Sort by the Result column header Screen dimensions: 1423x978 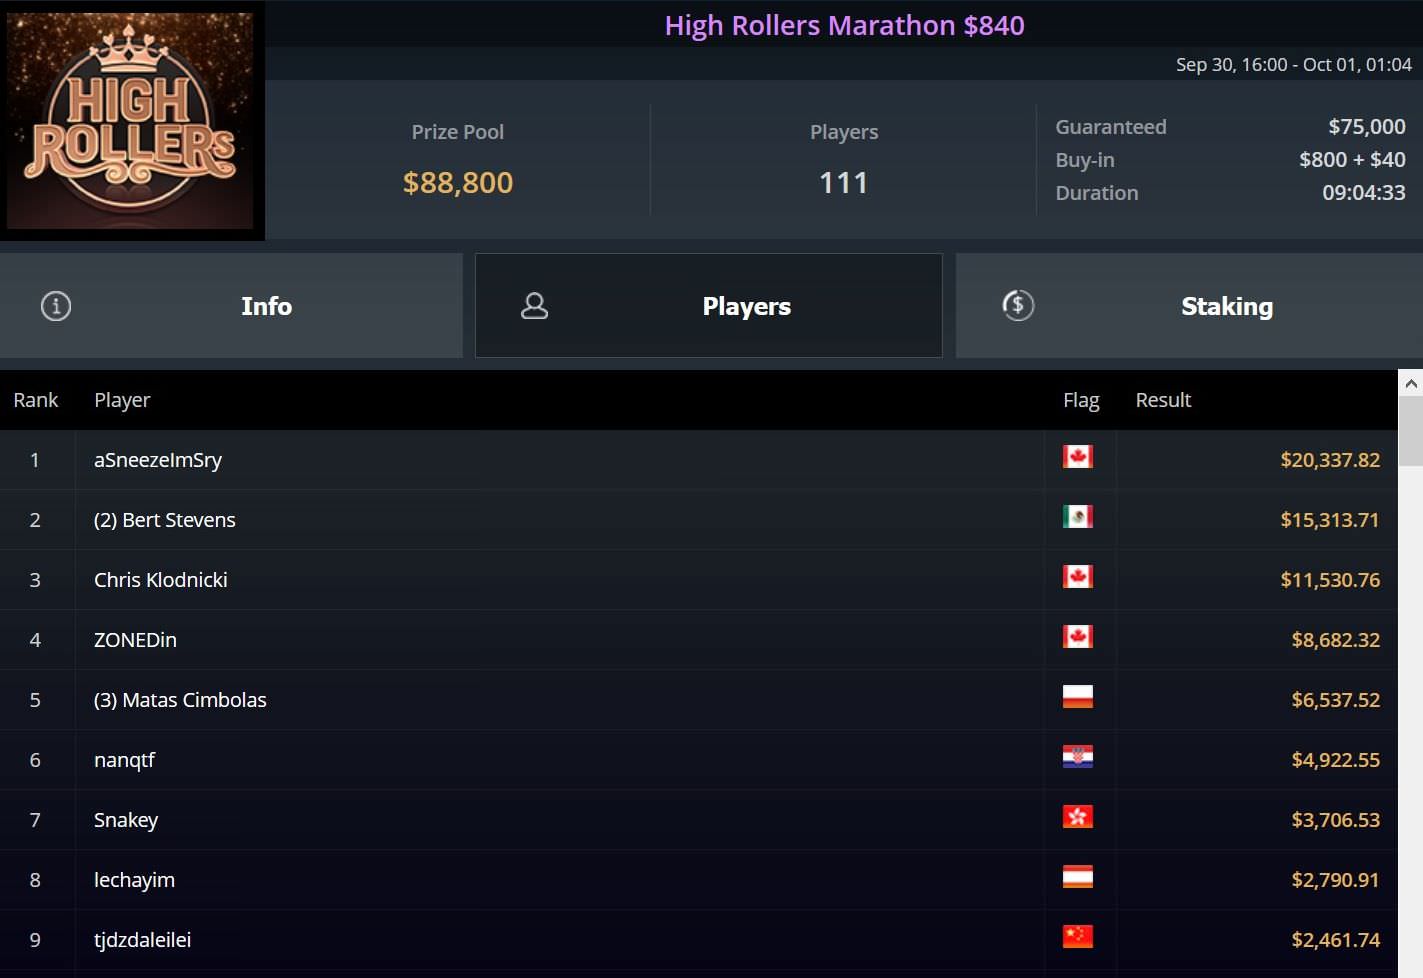coord(1163,400)
